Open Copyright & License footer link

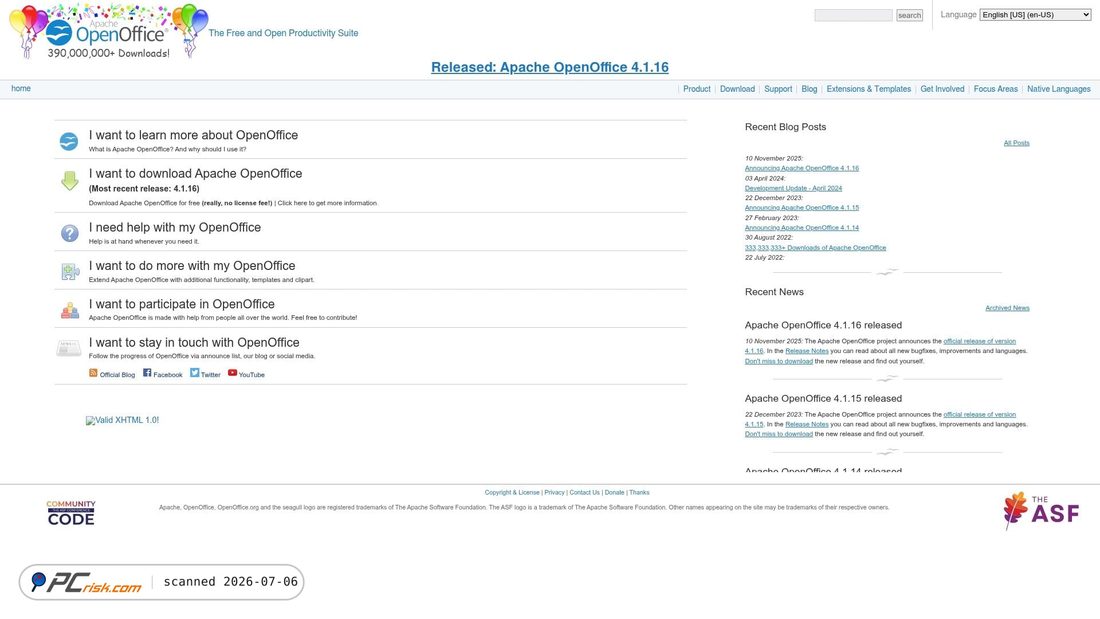click(512, 493)
